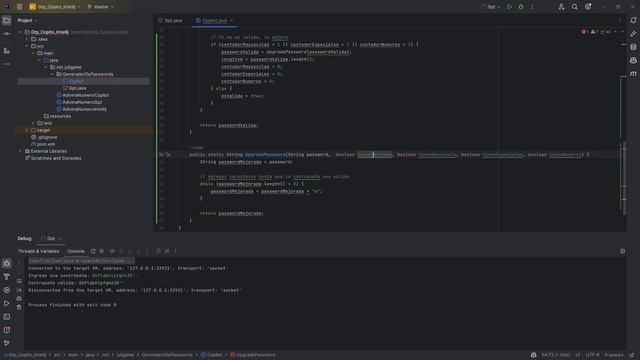The width and height of the screenshot is (640, 360).
Task: Stop the debug process
Action: (102, 251)
